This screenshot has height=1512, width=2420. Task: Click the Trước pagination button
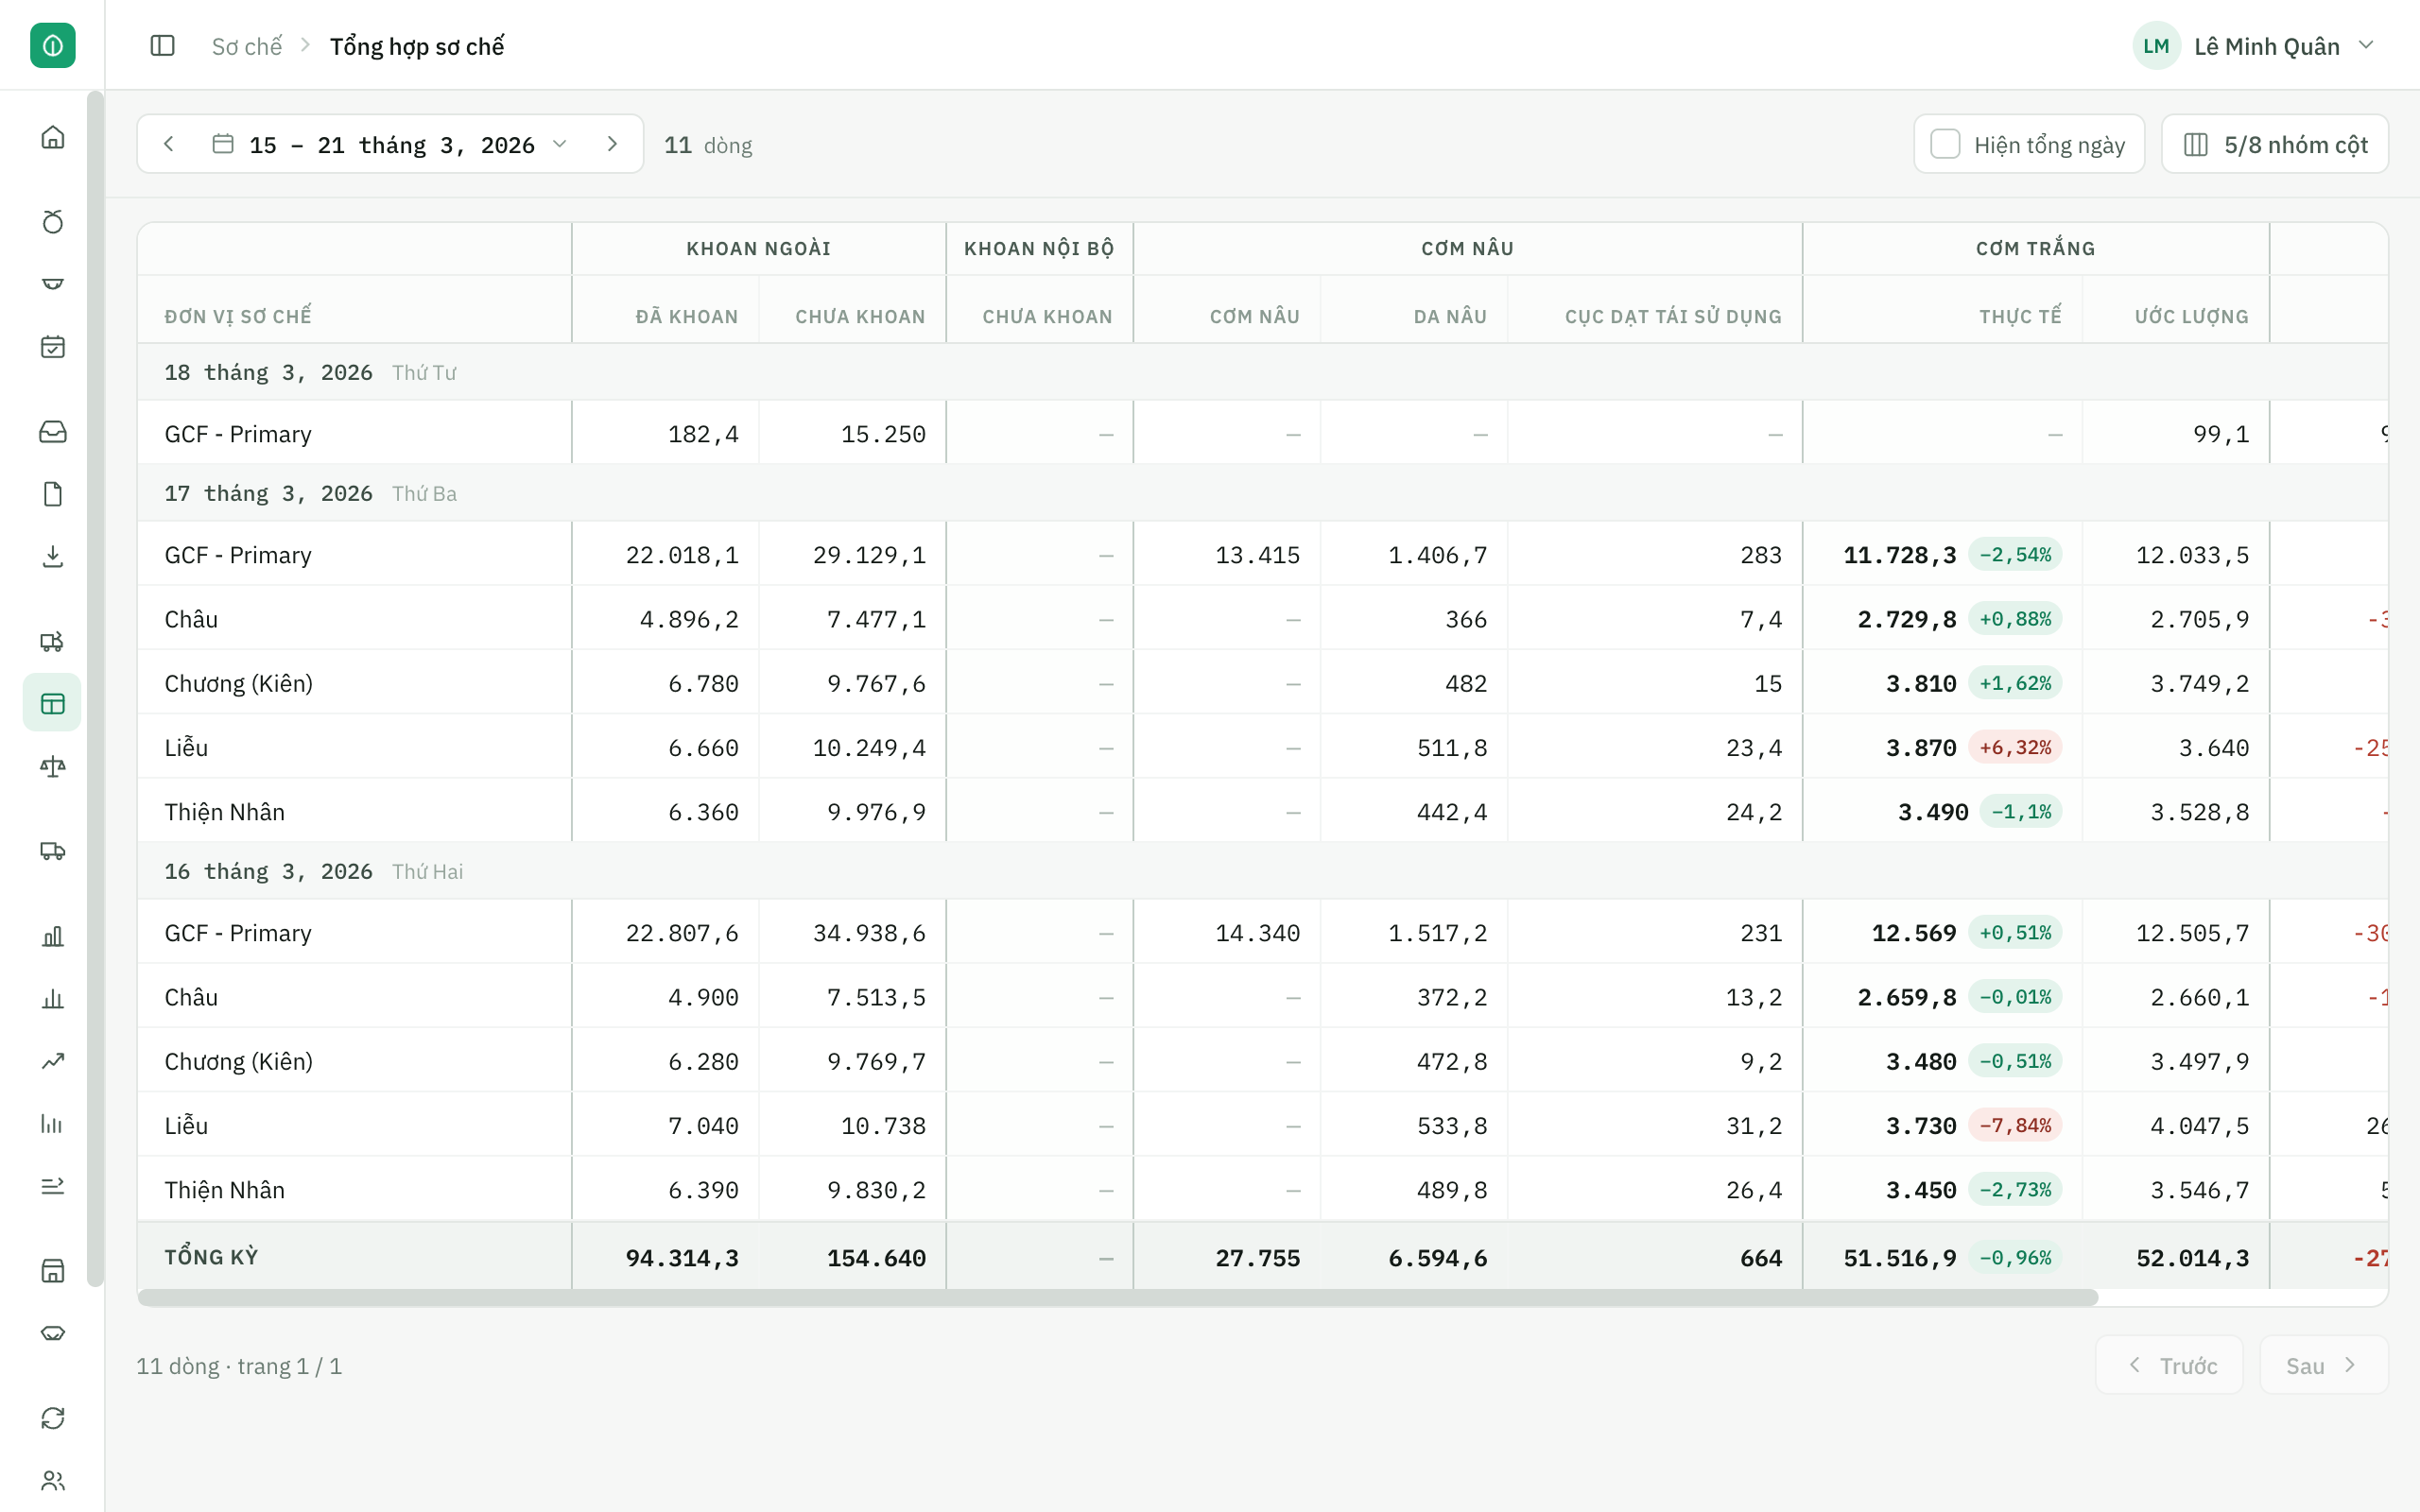(x=2169, y=1365)
